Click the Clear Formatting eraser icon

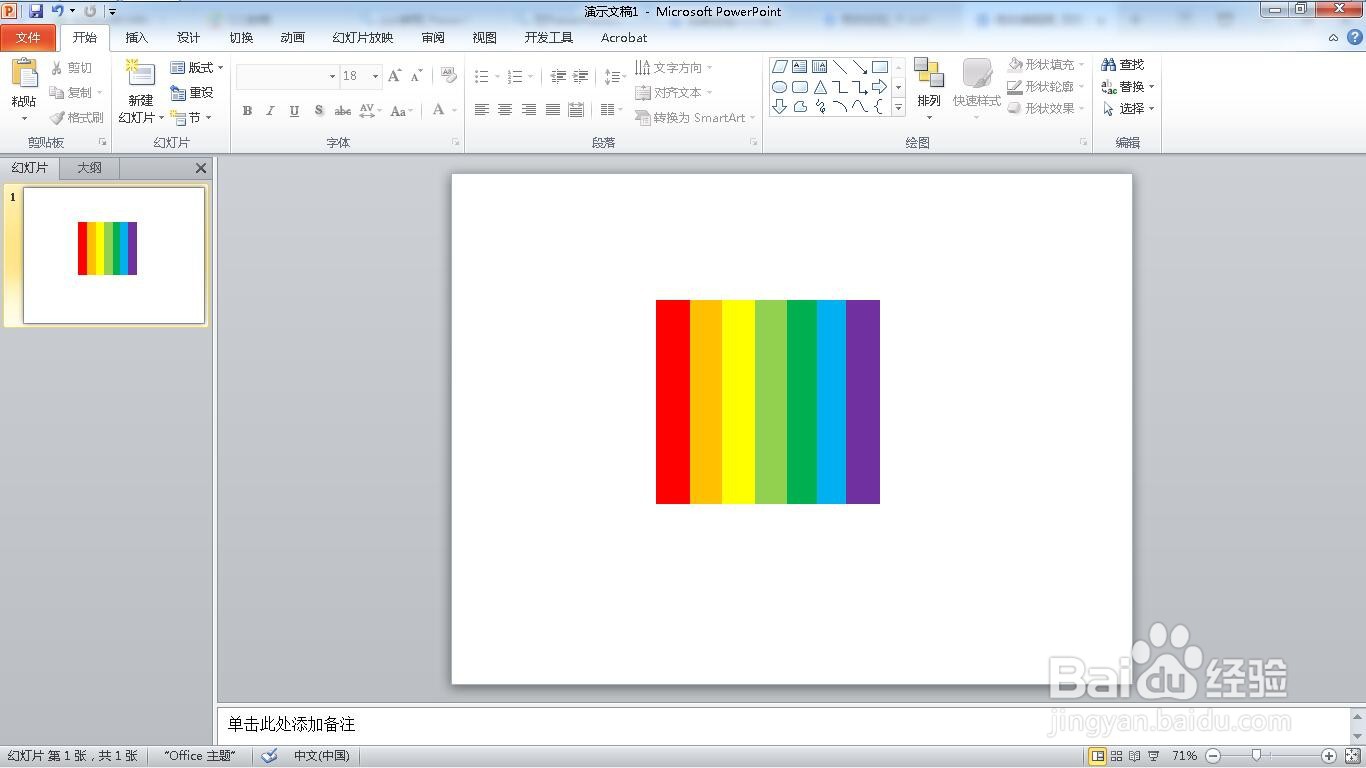pyautogui.click(x=449, y=76)
